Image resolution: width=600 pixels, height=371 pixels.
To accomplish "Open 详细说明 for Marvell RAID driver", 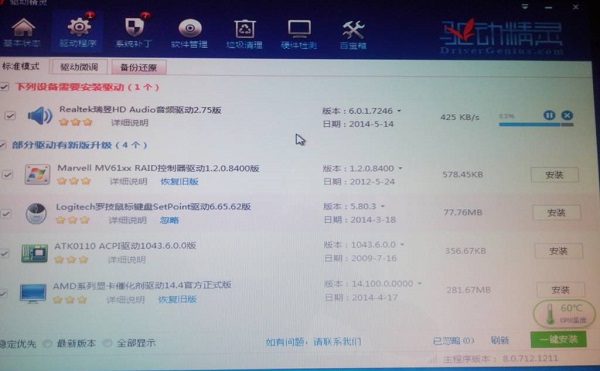I will point(129,181).
